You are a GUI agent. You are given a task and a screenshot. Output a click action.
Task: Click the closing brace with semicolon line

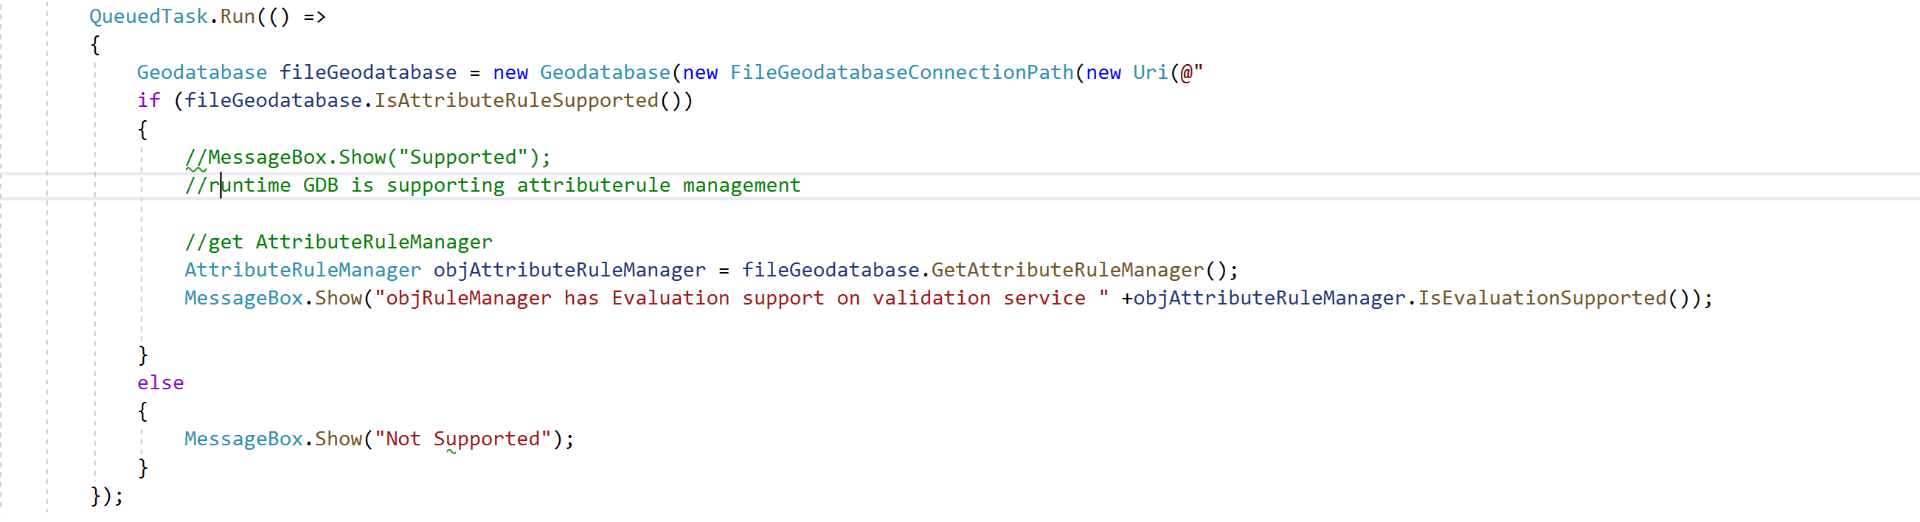click(107, 496)
